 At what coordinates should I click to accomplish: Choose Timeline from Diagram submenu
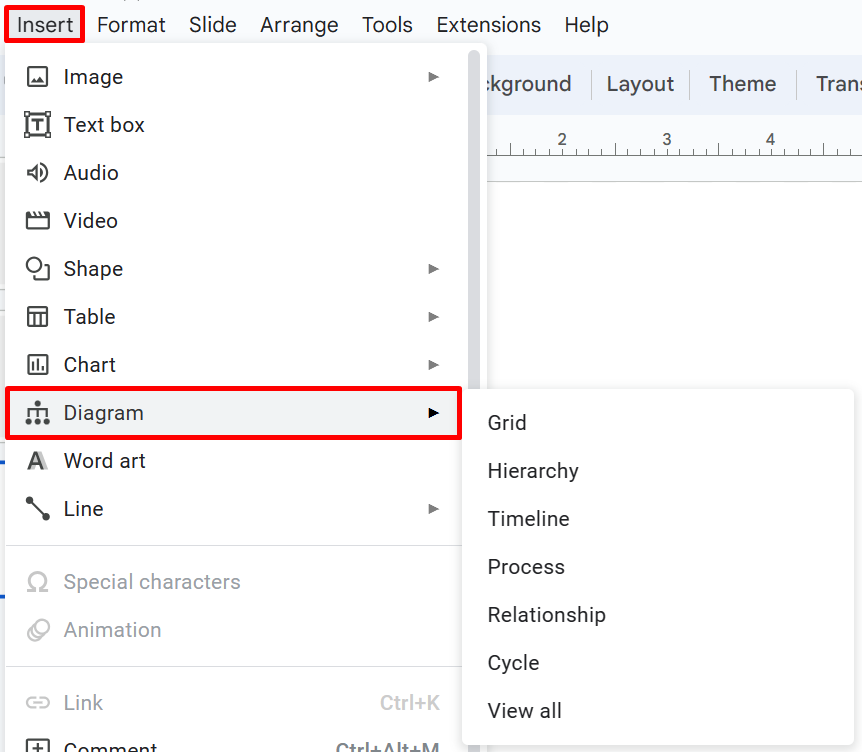tap(528, 519)
